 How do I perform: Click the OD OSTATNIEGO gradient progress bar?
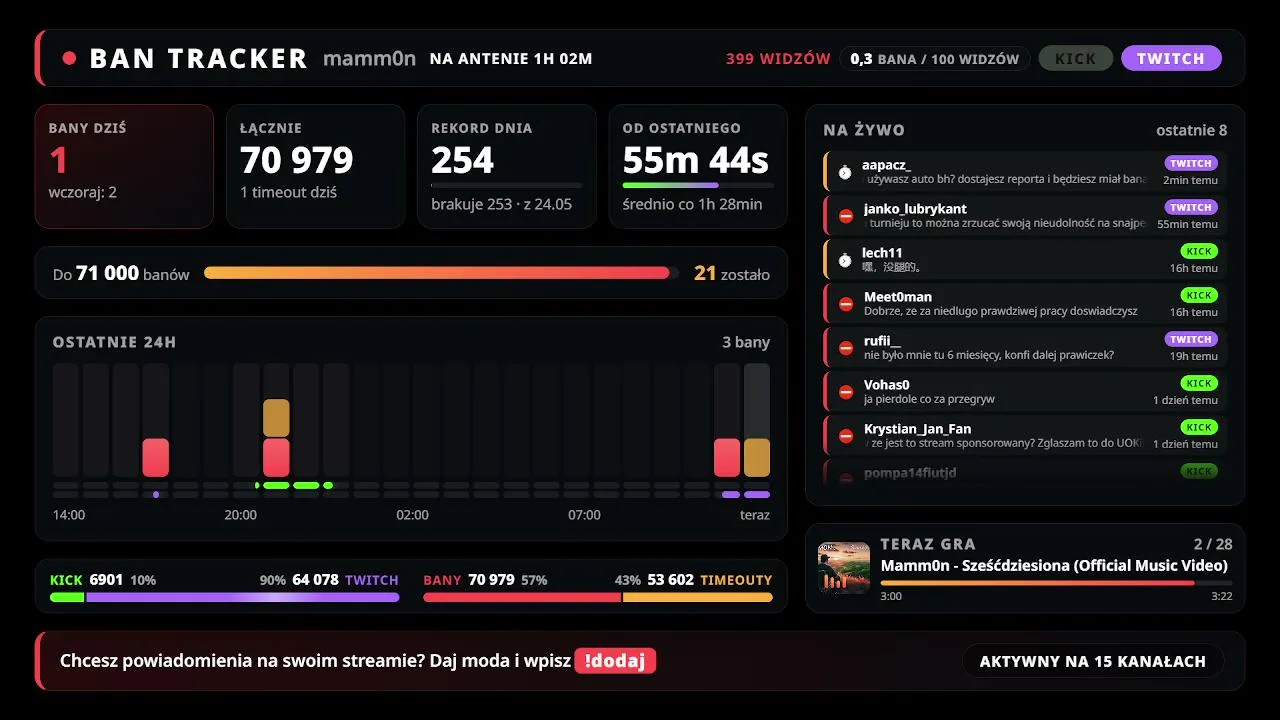[698, 185]
